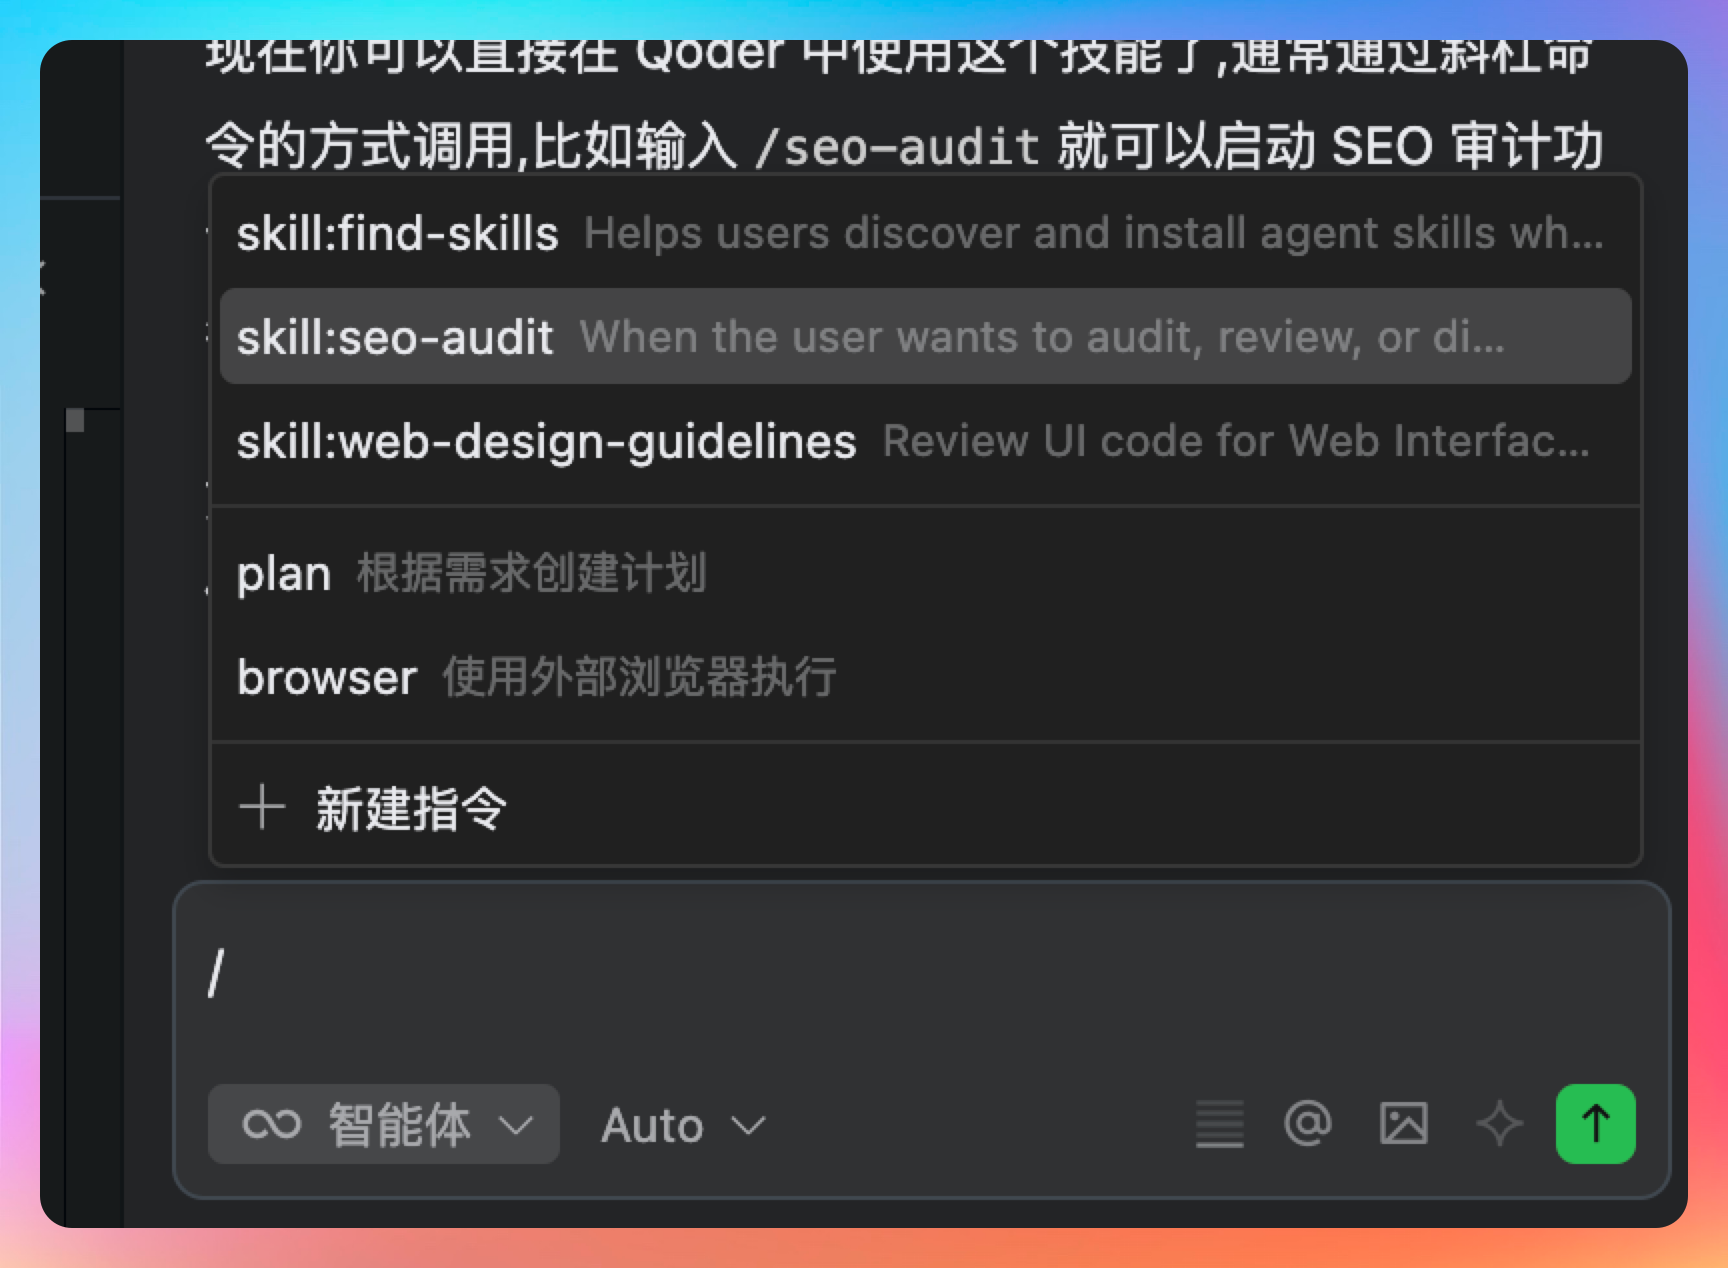The width and height of the screenshot is (1728, 1268).
Task: Select the browser command entry
Action: (327, 678)
